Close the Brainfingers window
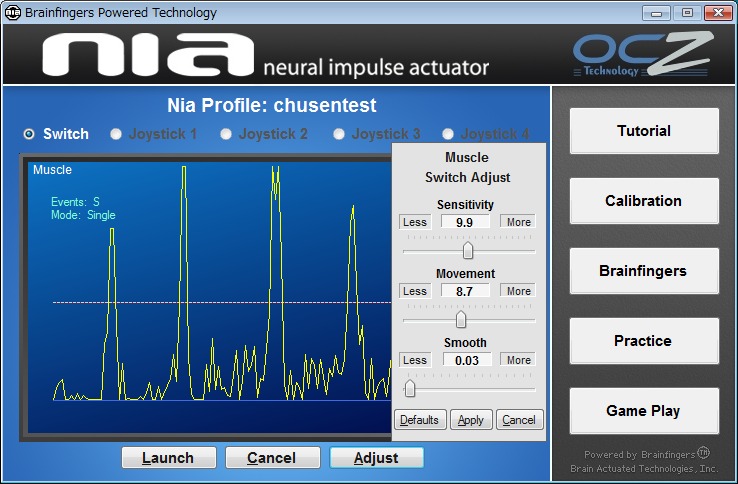This screenshot has height=484, width=738. coord(718,13)
